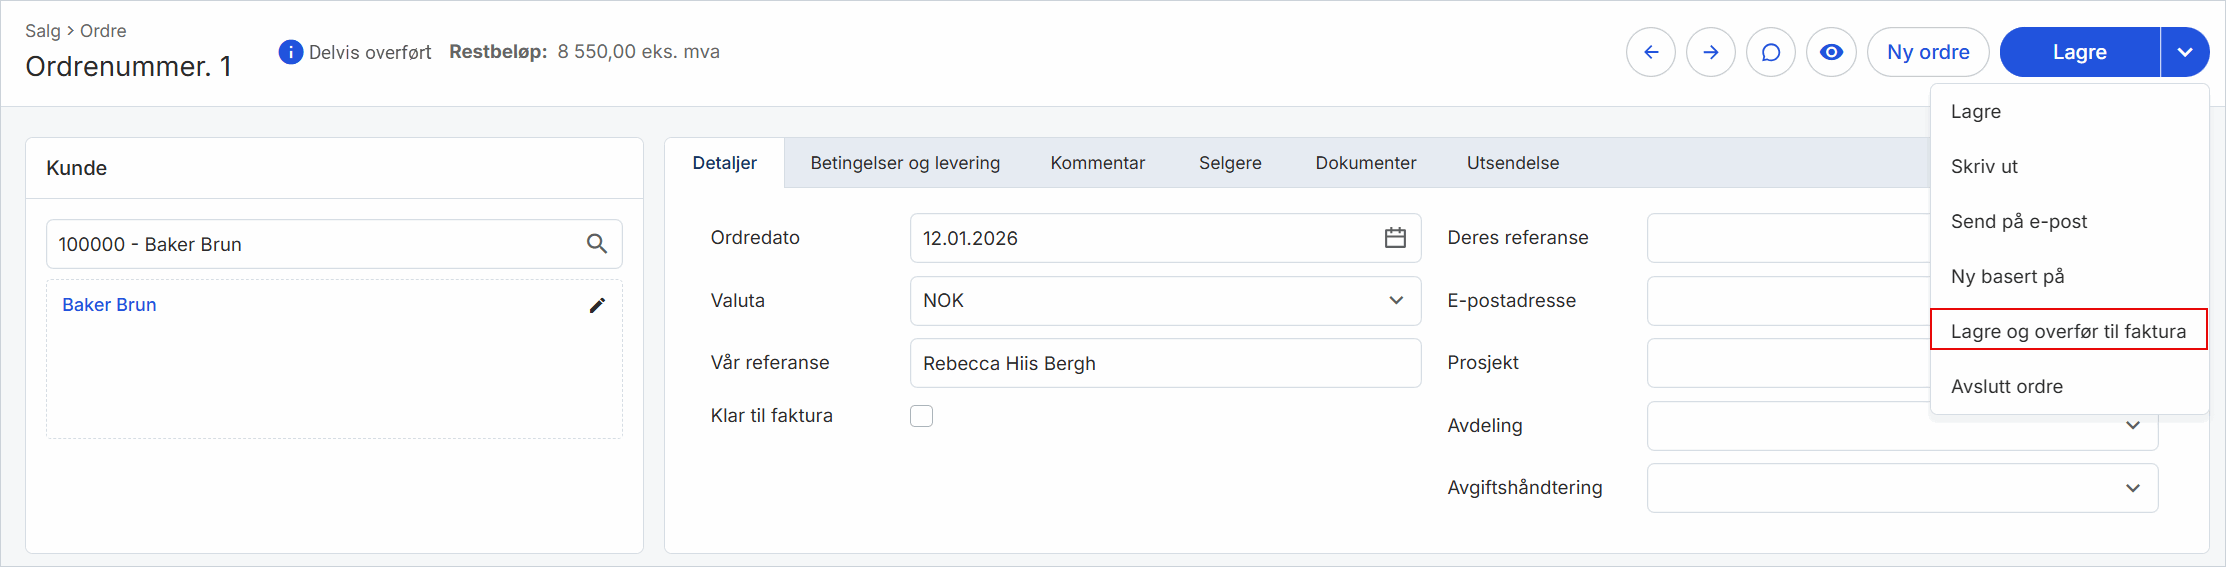Open the Avdeling dropdown
Viewport: 2226px width, 567px height.
pos(1902,426)
